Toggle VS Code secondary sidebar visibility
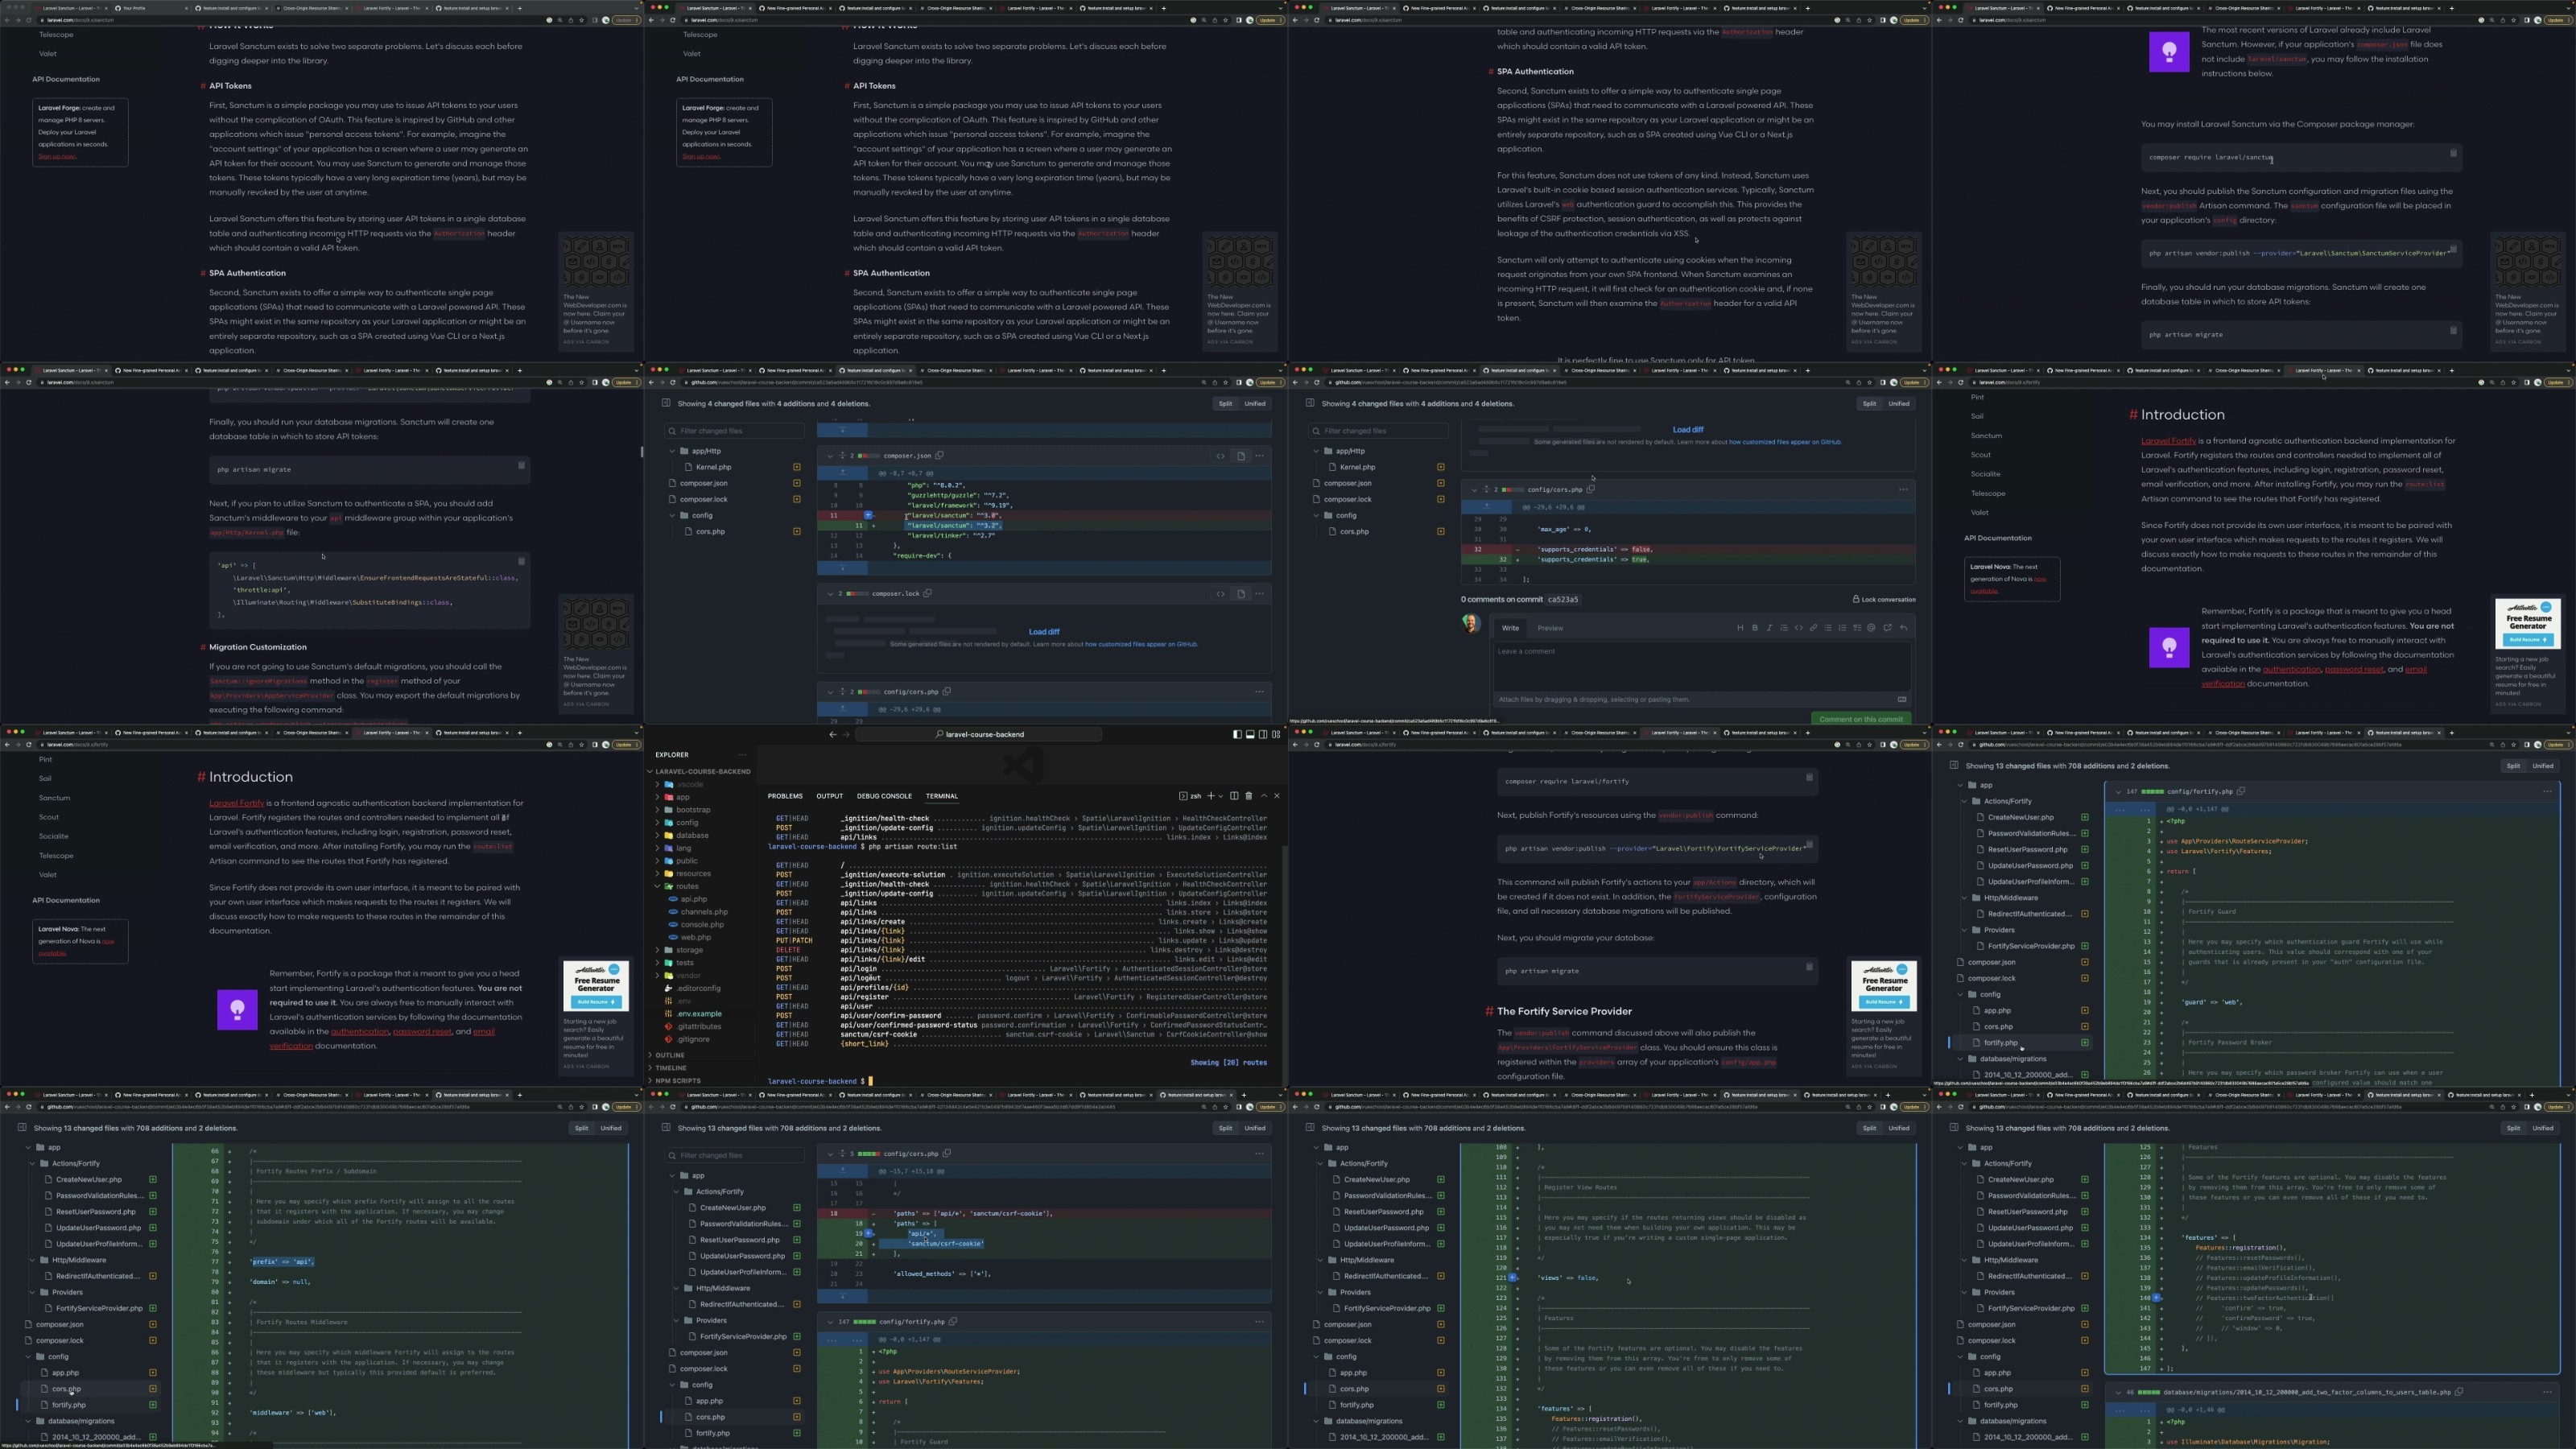The width and height of the screenshot is (2576, 1449). point(1263,734)
